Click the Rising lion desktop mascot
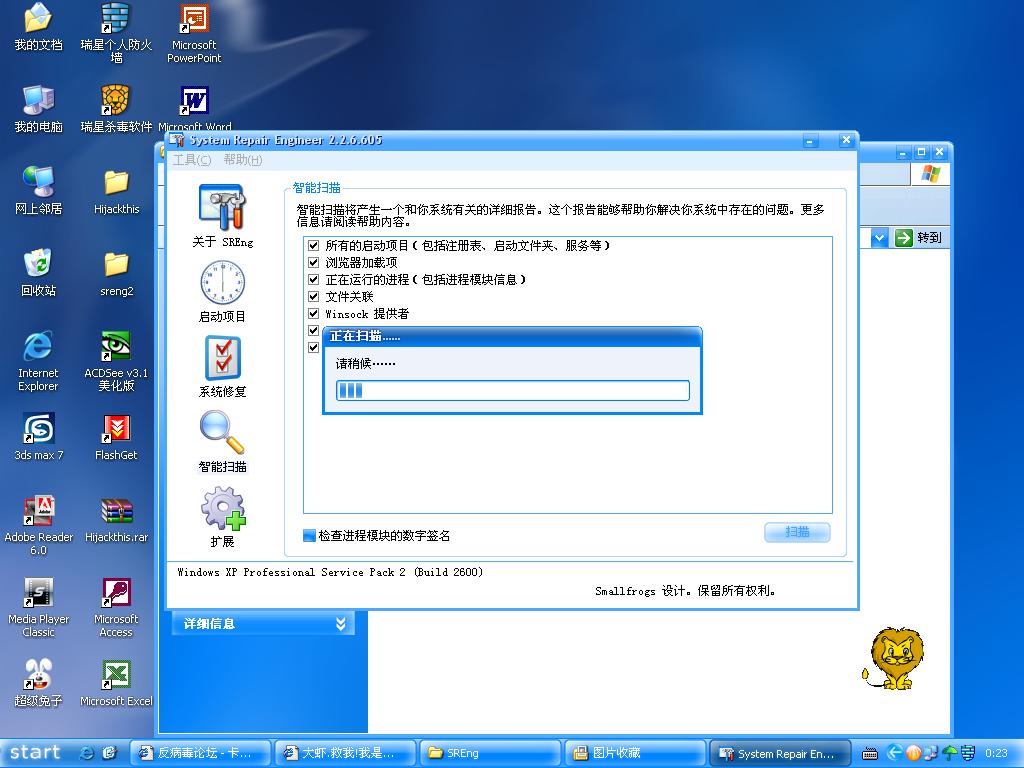The image size is (1024, 768). (x=895, y=658)
